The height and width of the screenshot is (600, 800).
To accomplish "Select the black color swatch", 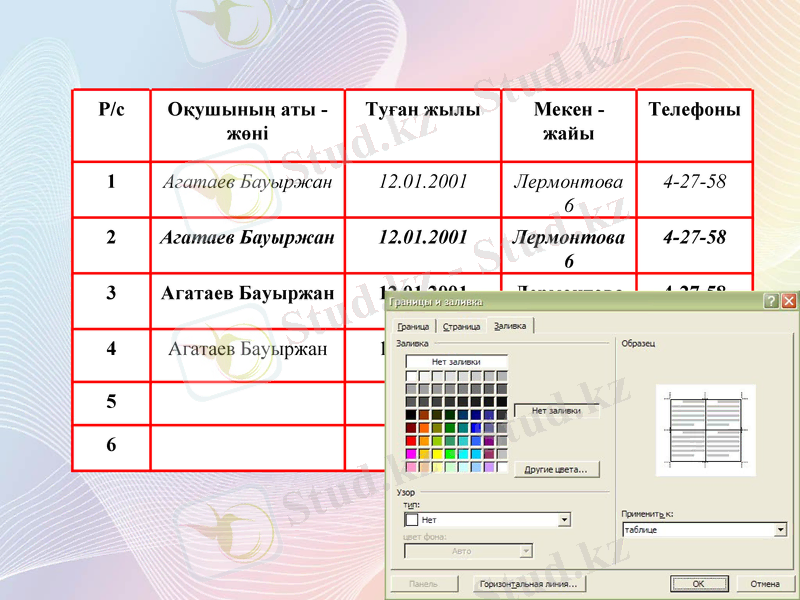I will (410, 414).
